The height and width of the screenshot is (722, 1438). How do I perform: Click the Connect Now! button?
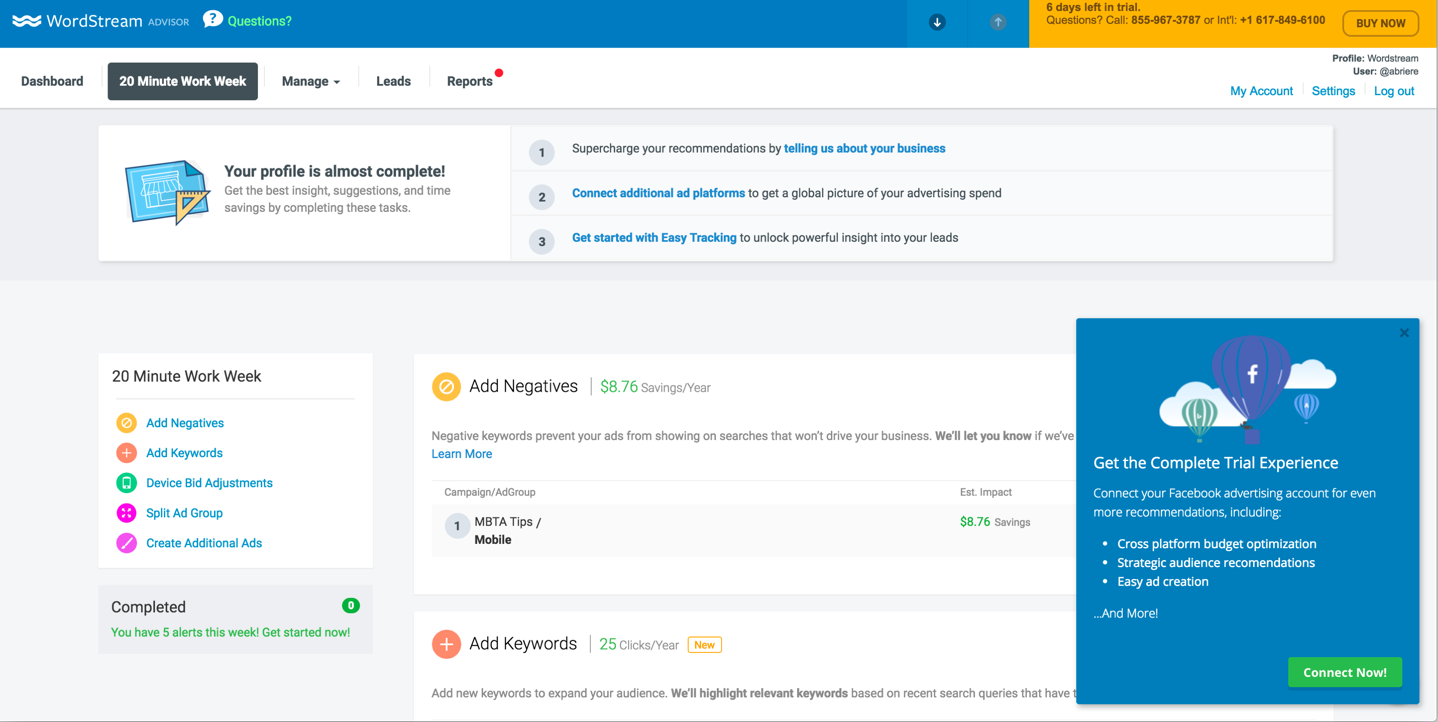pos(1345,672)
